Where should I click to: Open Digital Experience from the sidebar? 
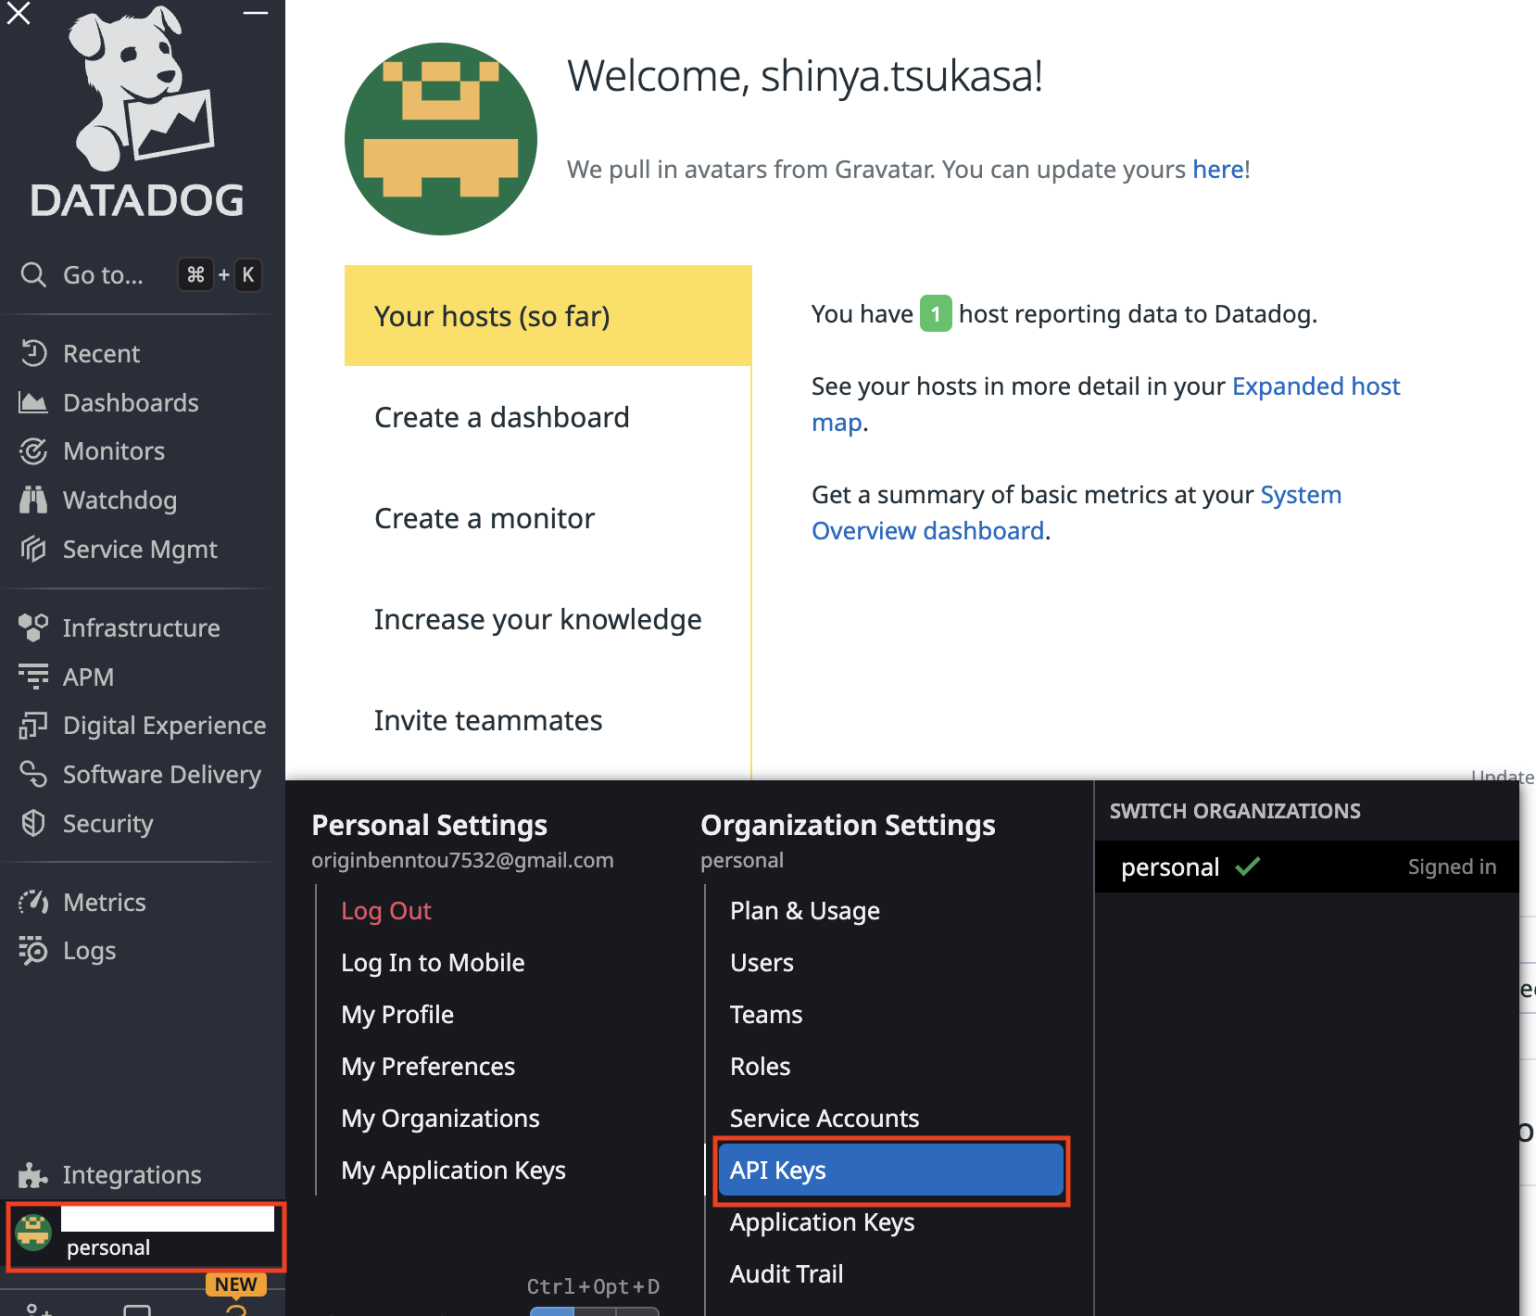coord(164,725)
